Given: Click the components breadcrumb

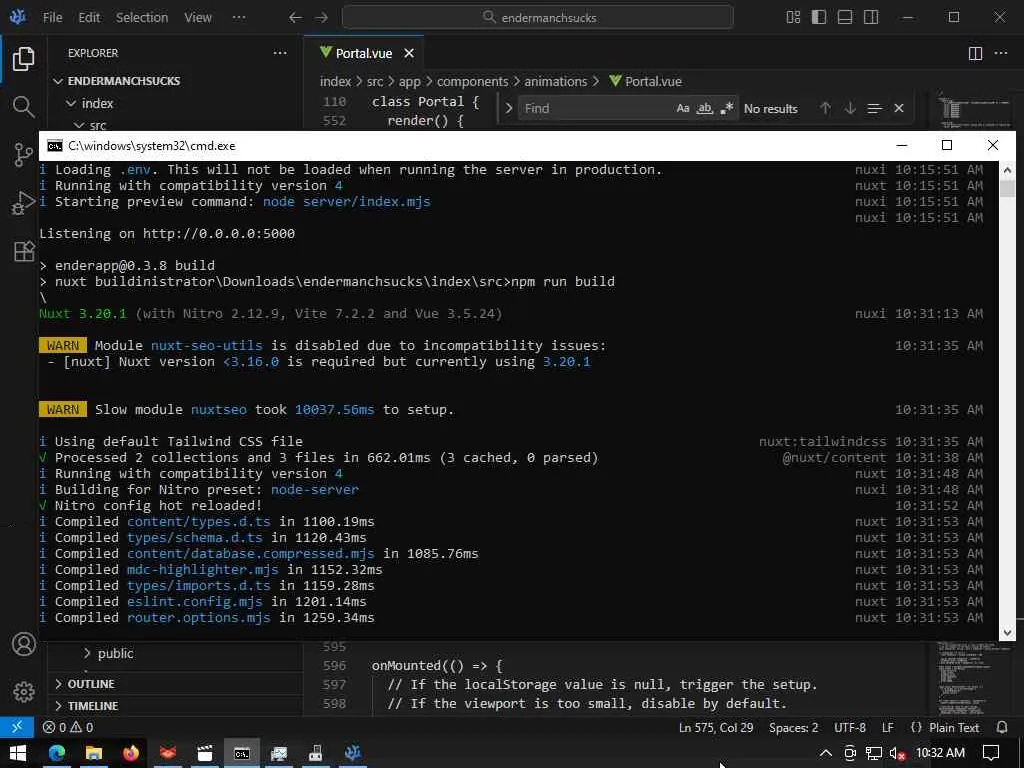Looking at the screenshot, I should coord(472,82).
